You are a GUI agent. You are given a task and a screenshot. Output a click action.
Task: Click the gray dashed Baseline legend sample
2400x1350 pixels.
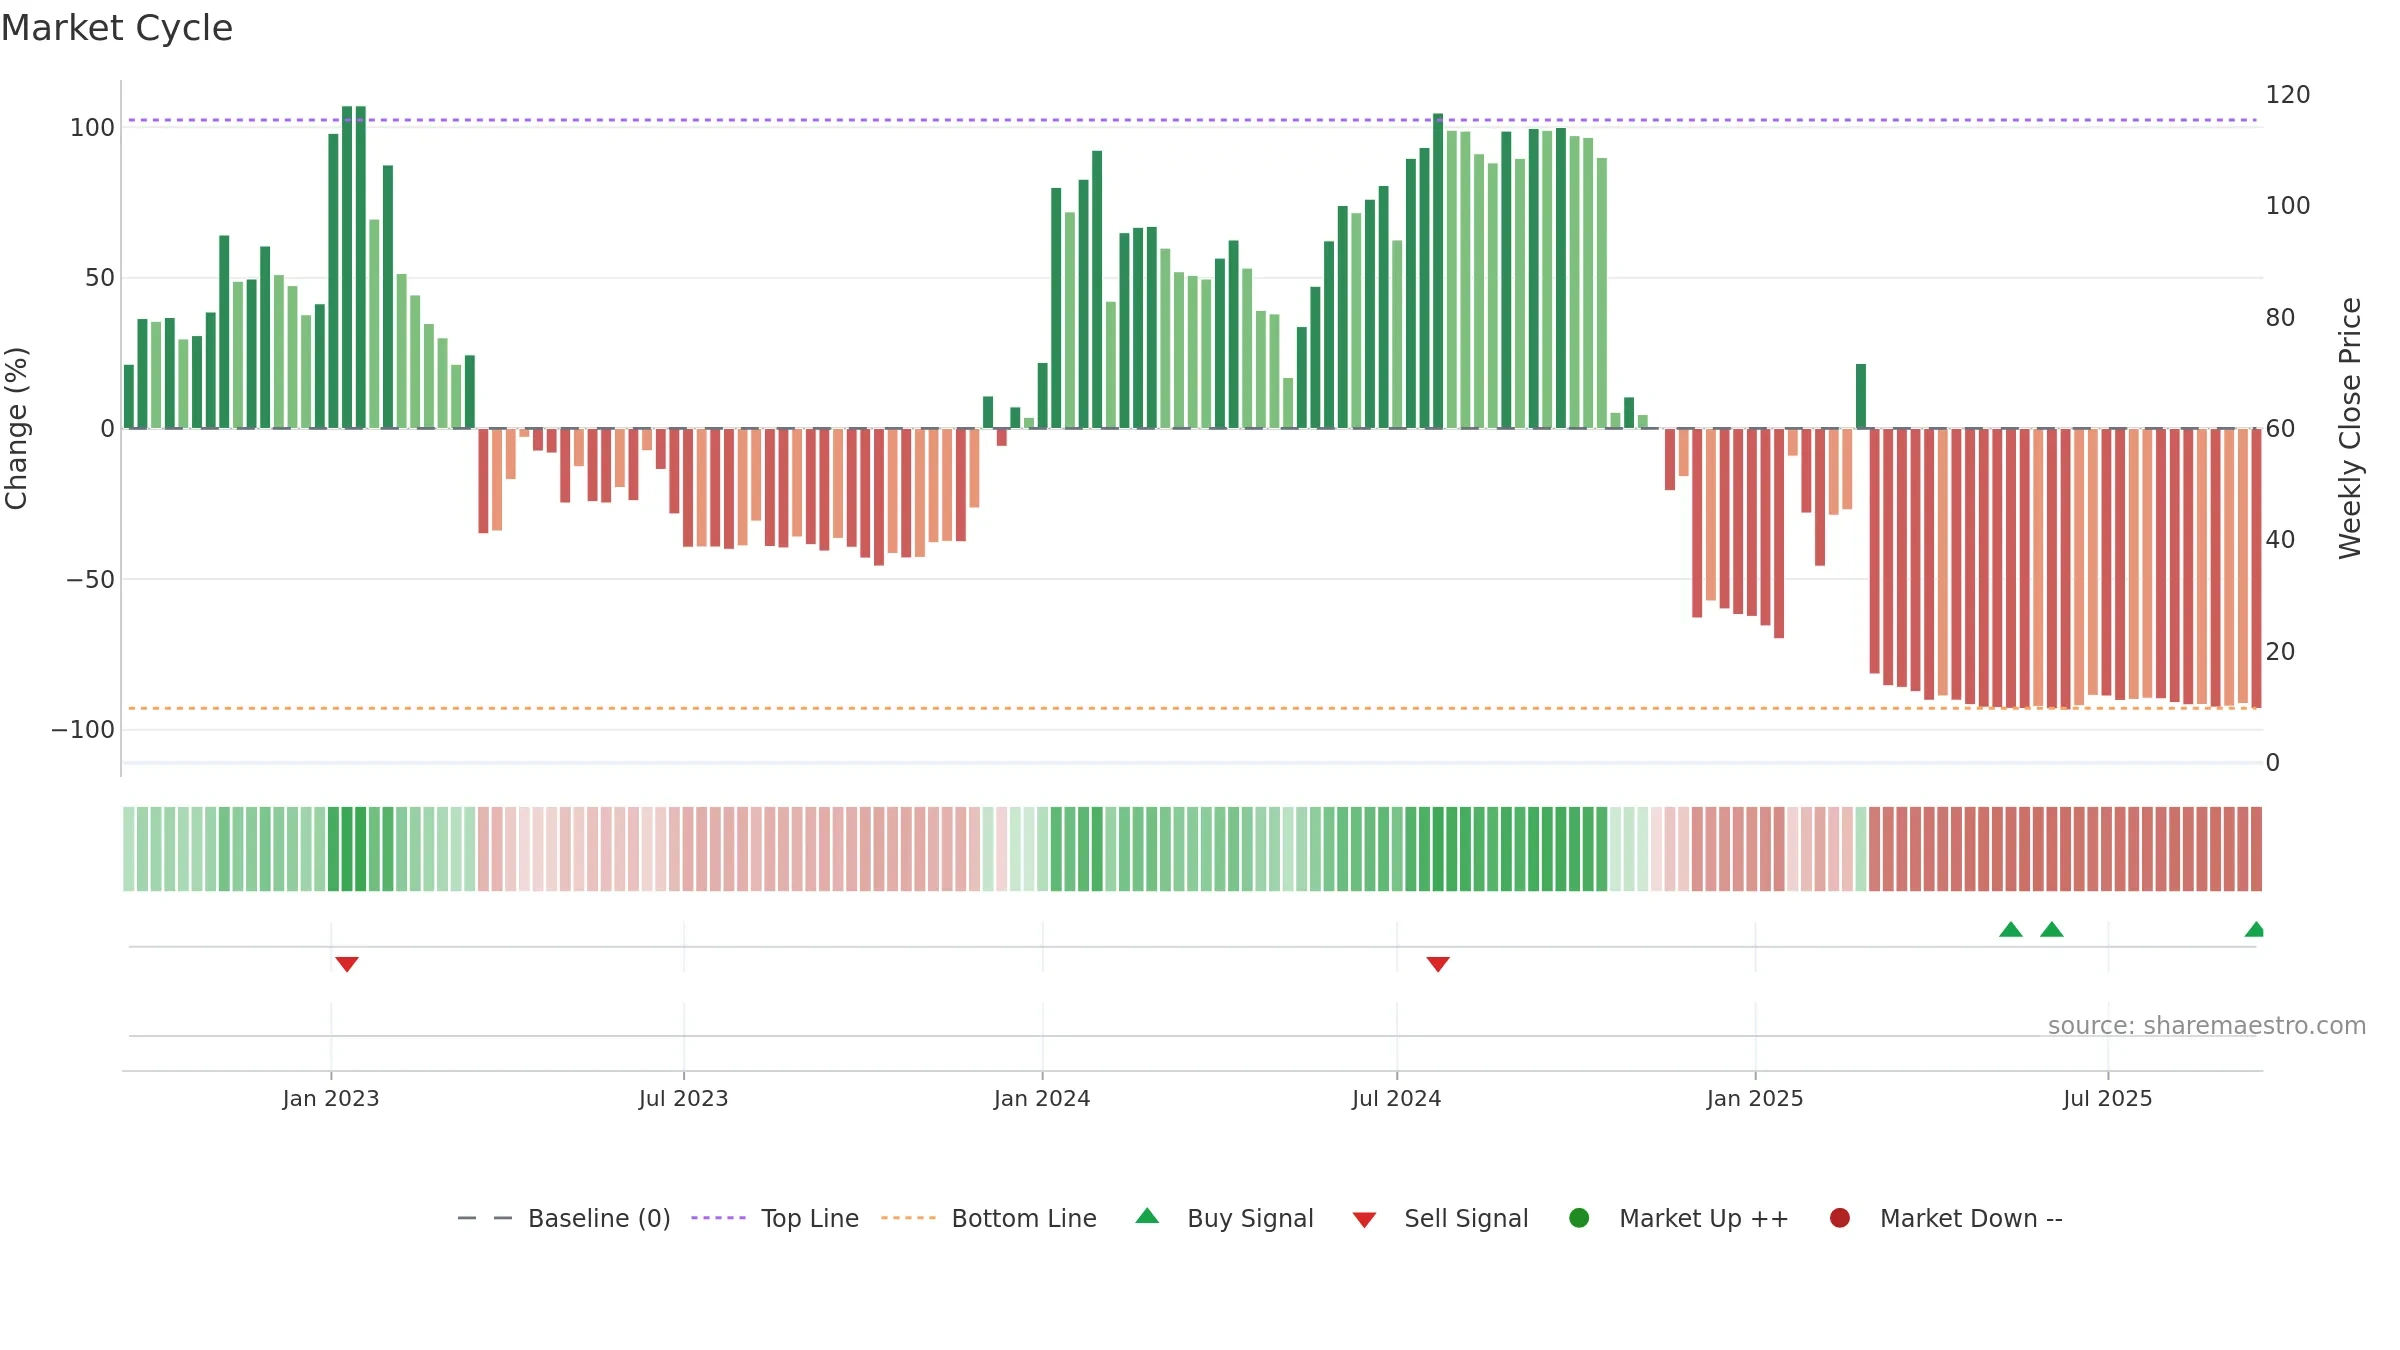click(484, 1218)
